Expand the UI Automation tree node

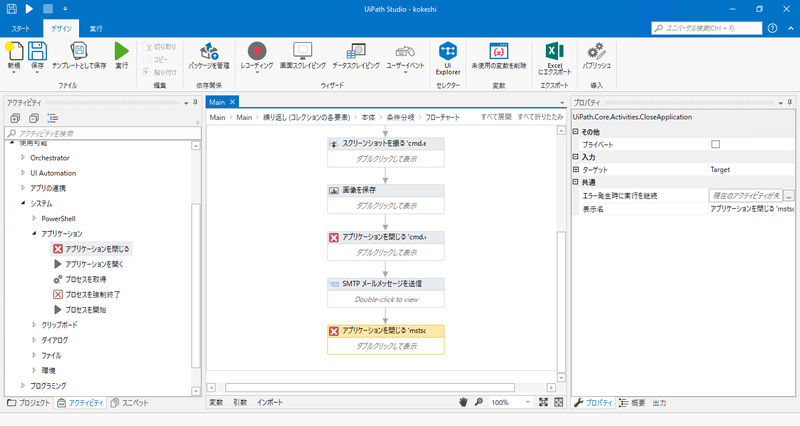[x=23, y=173]
